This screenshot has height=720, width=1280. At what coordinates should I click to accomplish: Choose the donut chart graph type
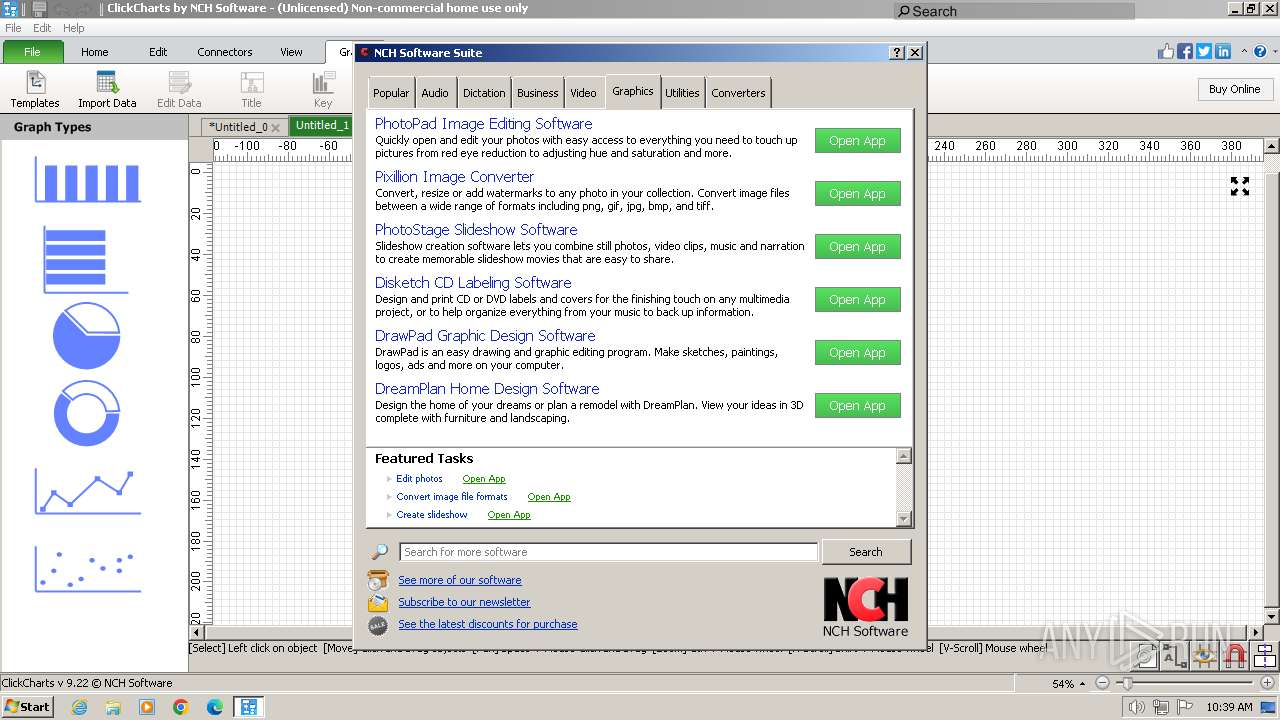86,413
